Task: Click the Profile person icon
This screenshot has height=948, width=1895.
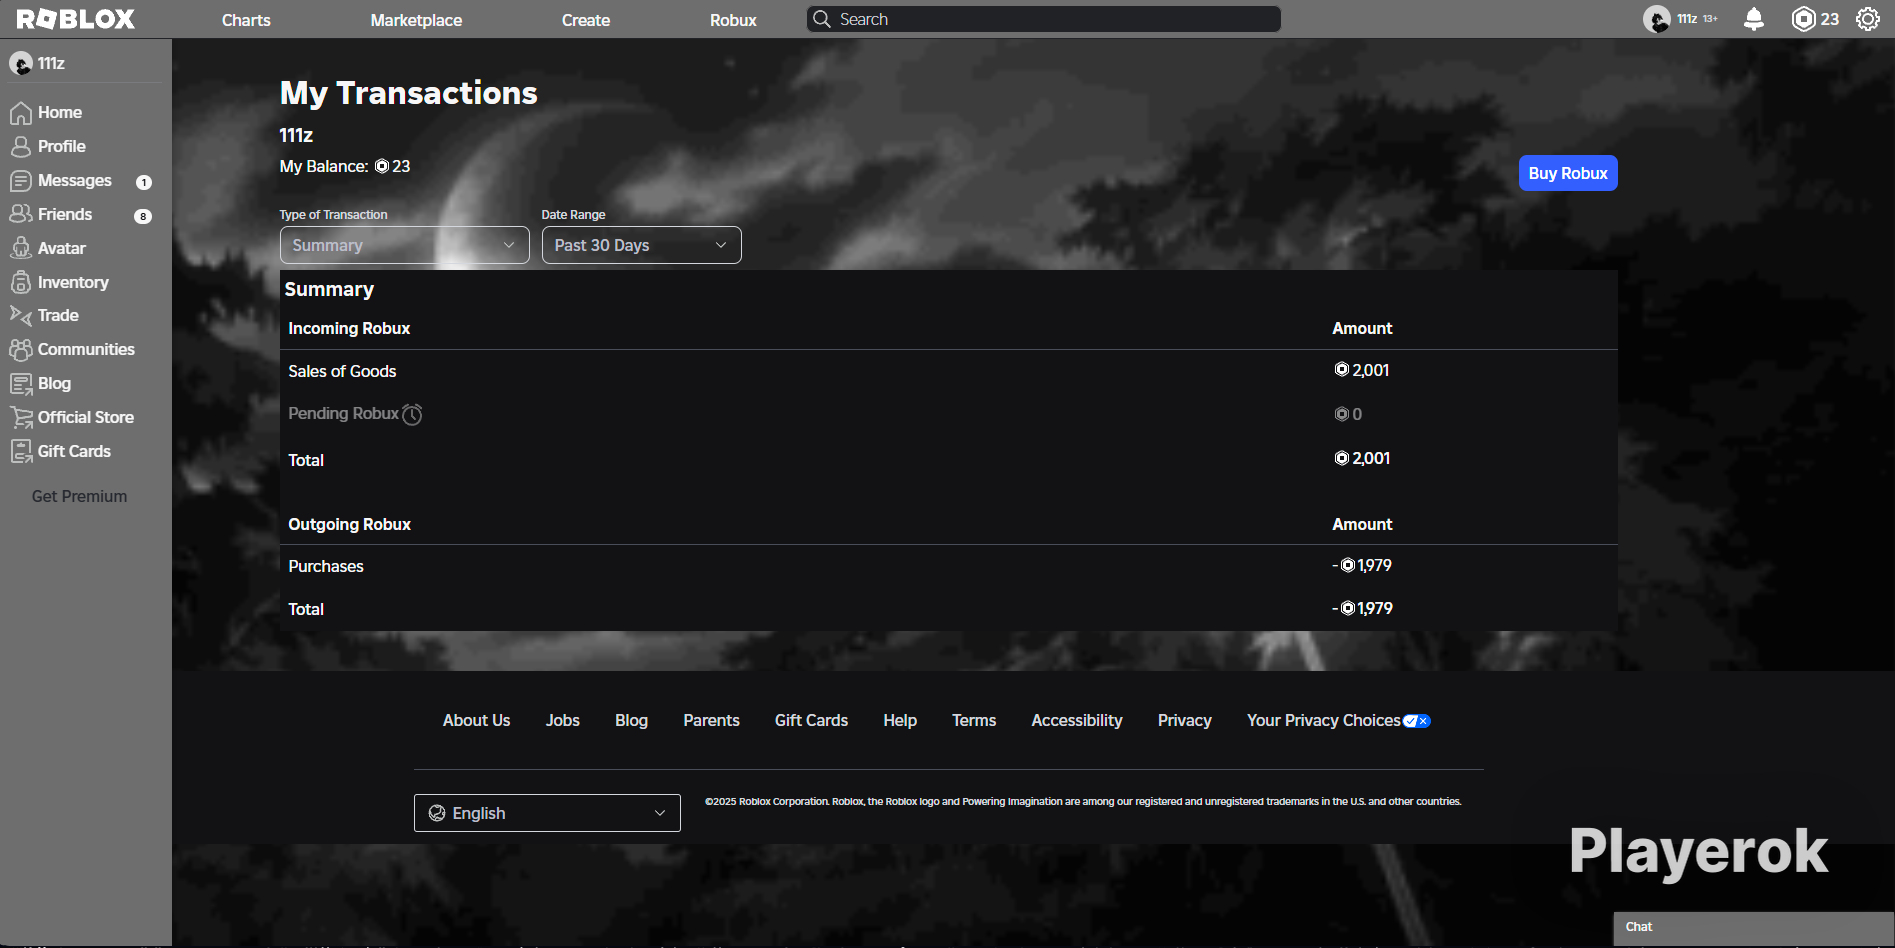Action: point(21,147)
